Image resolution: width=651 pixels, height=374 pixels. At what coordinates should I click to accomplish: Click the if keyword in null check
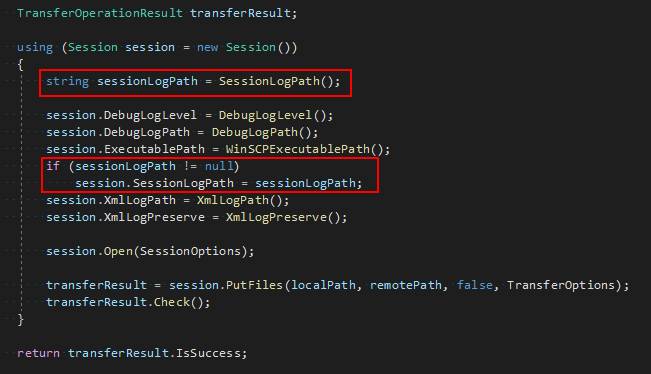click(53, 166)
